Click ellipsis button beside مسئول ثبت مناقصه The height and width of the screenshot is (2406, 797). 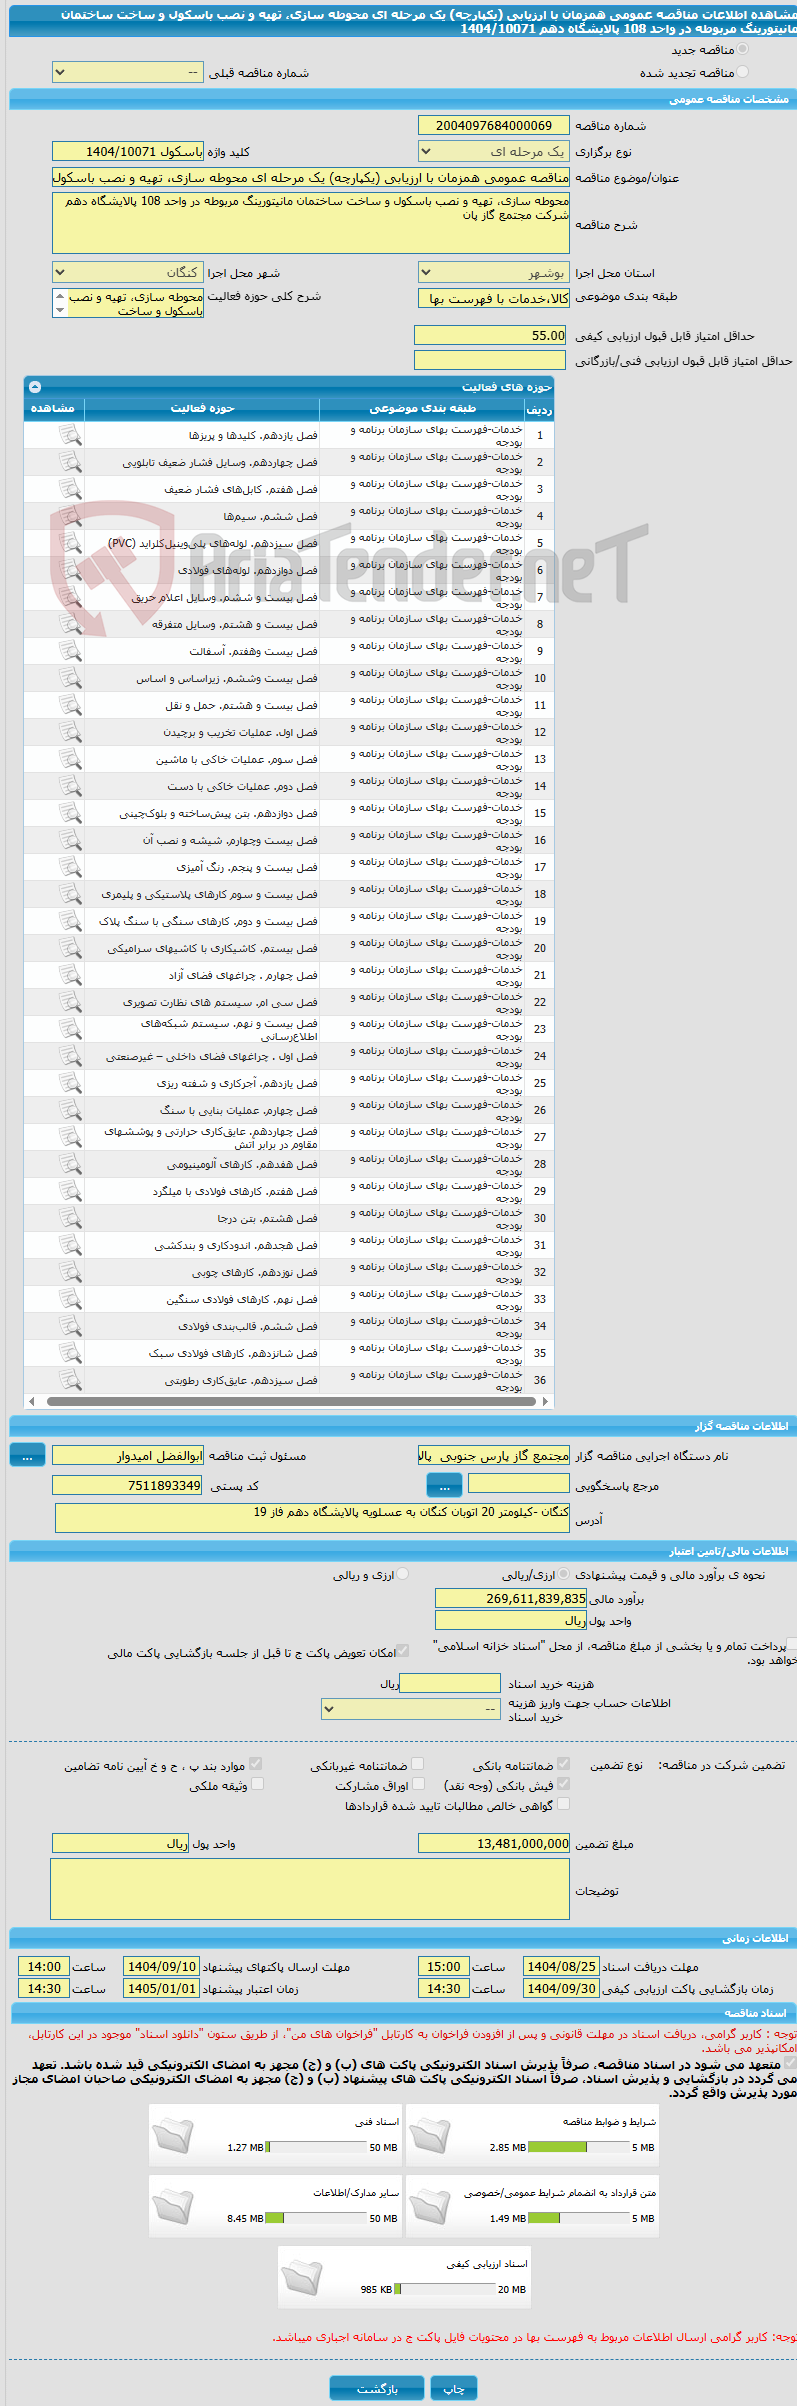pyautogui.click(x=27, y=1456)
